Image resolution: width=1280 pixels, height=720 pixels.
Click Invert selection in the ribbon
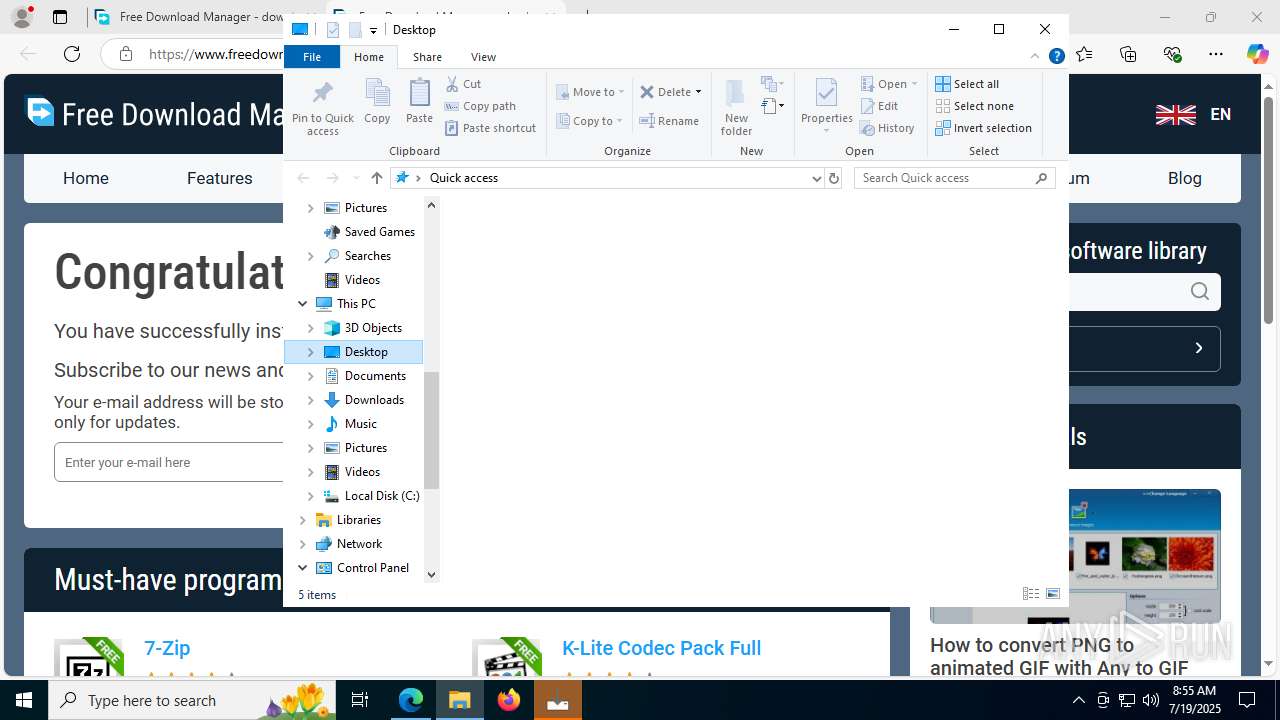(x=983, y=128)
